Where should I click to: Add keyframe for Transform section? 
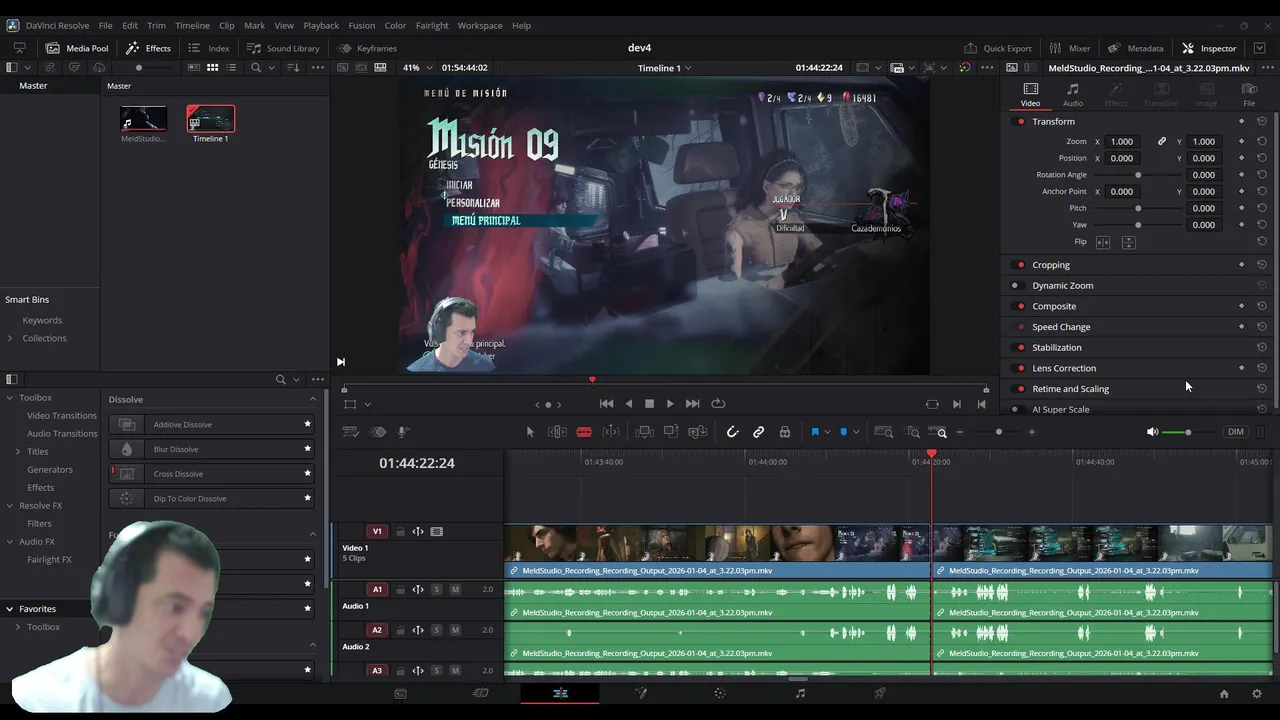tap(1241, 121)
